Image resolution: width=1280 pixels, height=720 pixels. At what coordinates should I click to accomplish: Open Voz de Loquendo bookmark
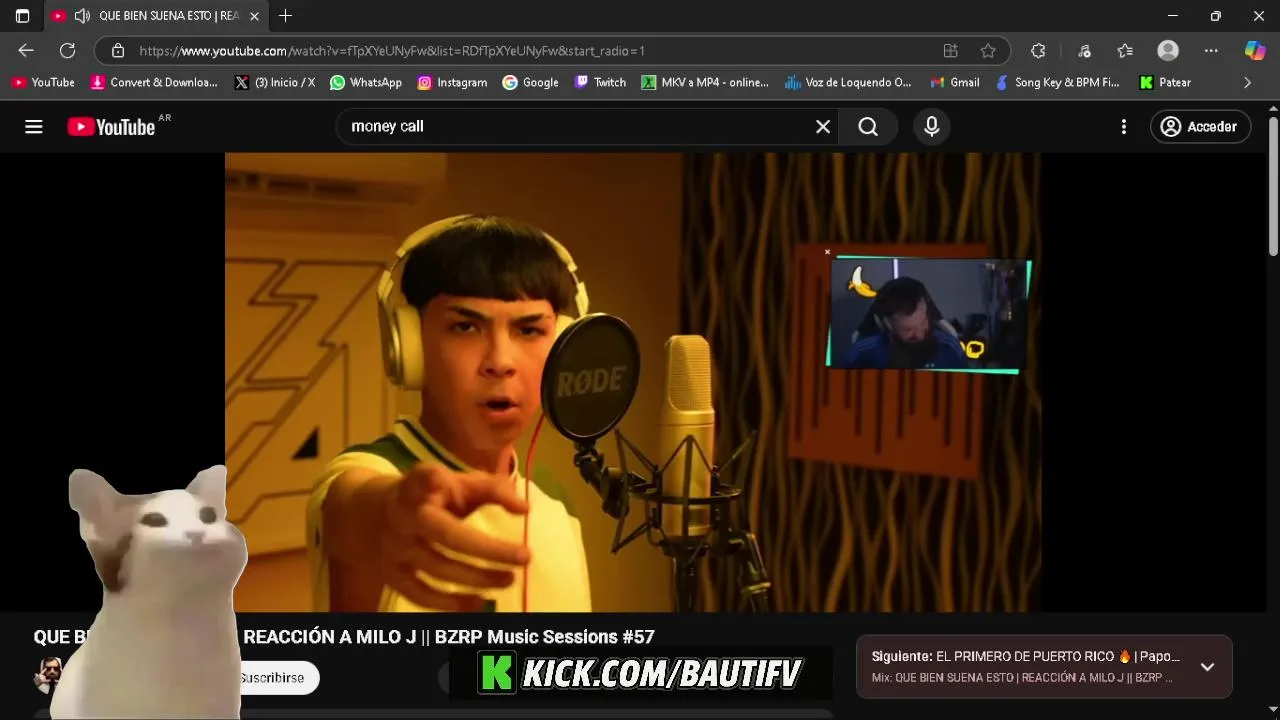849,83
